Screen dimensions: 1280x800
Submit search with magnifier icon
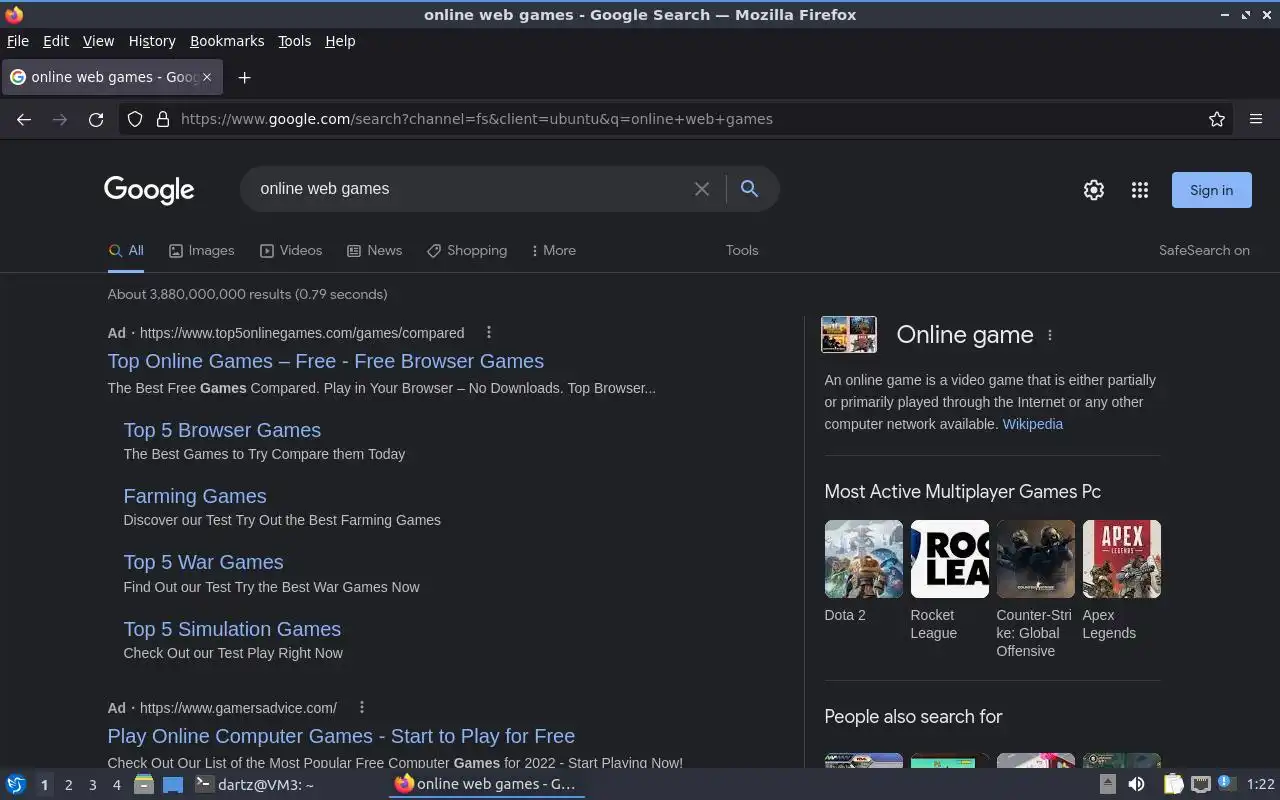(749, 189)
